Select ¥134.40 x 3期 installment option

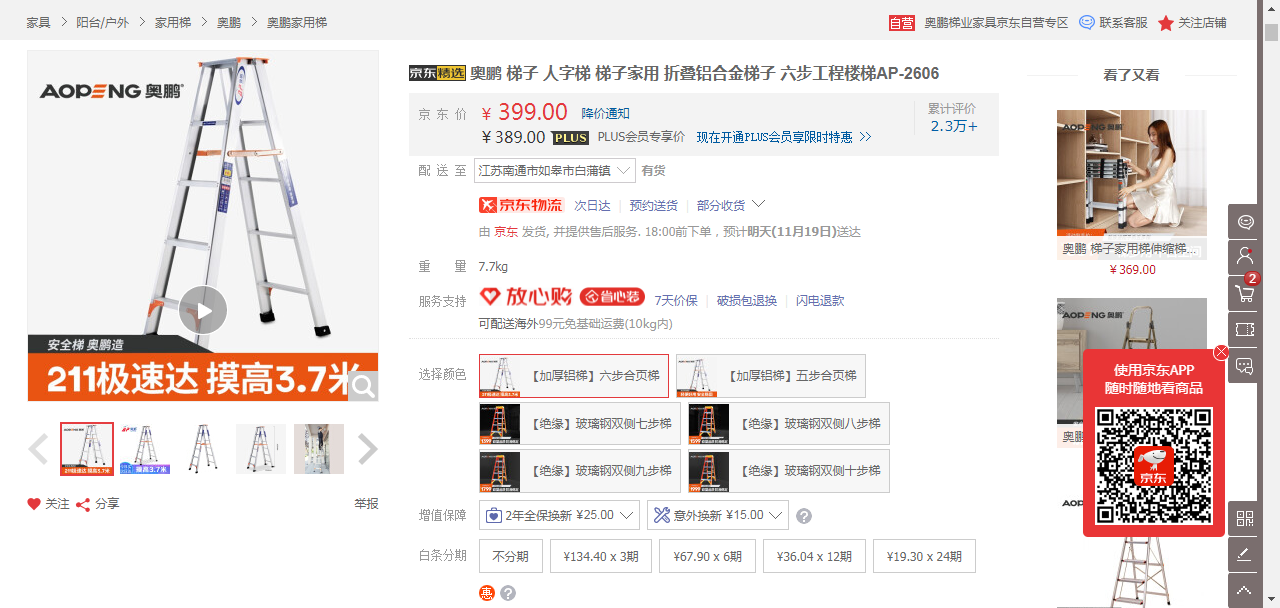[601, 556]
